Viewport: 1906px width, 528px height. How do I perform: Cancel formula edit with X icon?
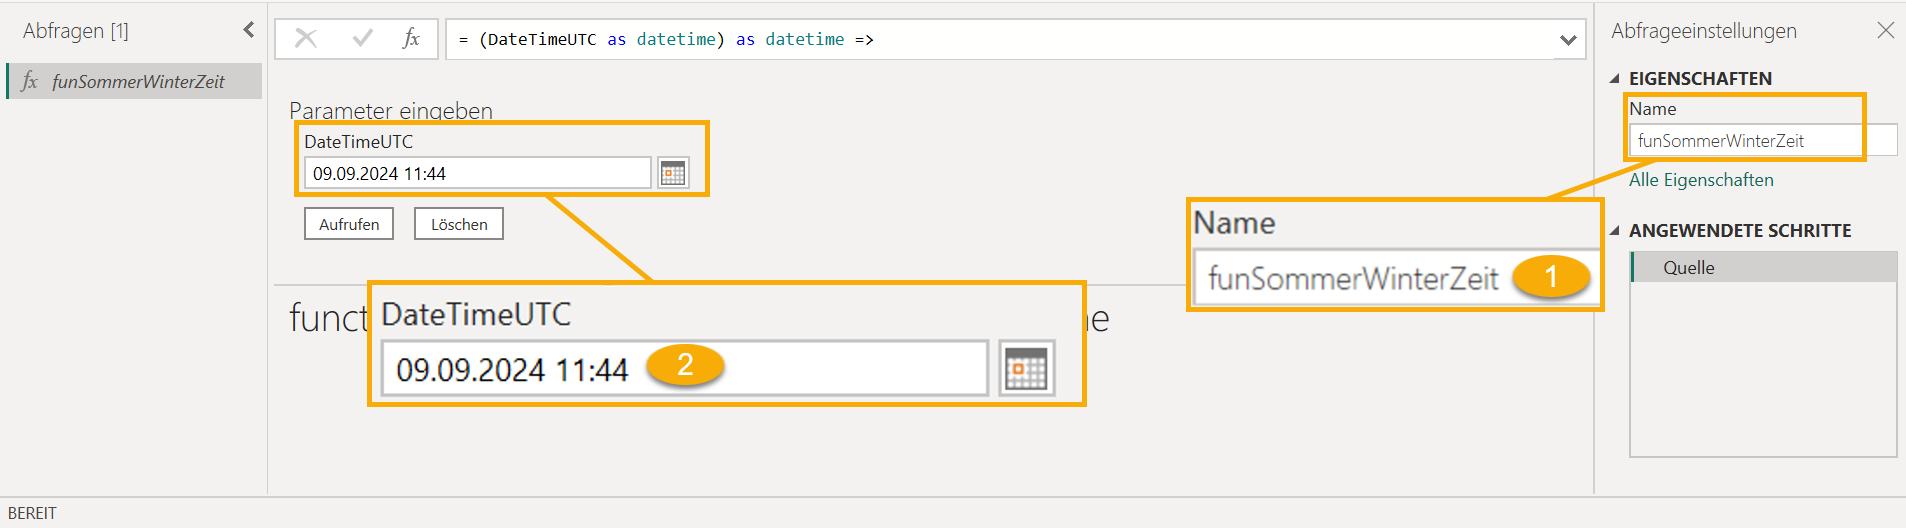click(306, 39)
